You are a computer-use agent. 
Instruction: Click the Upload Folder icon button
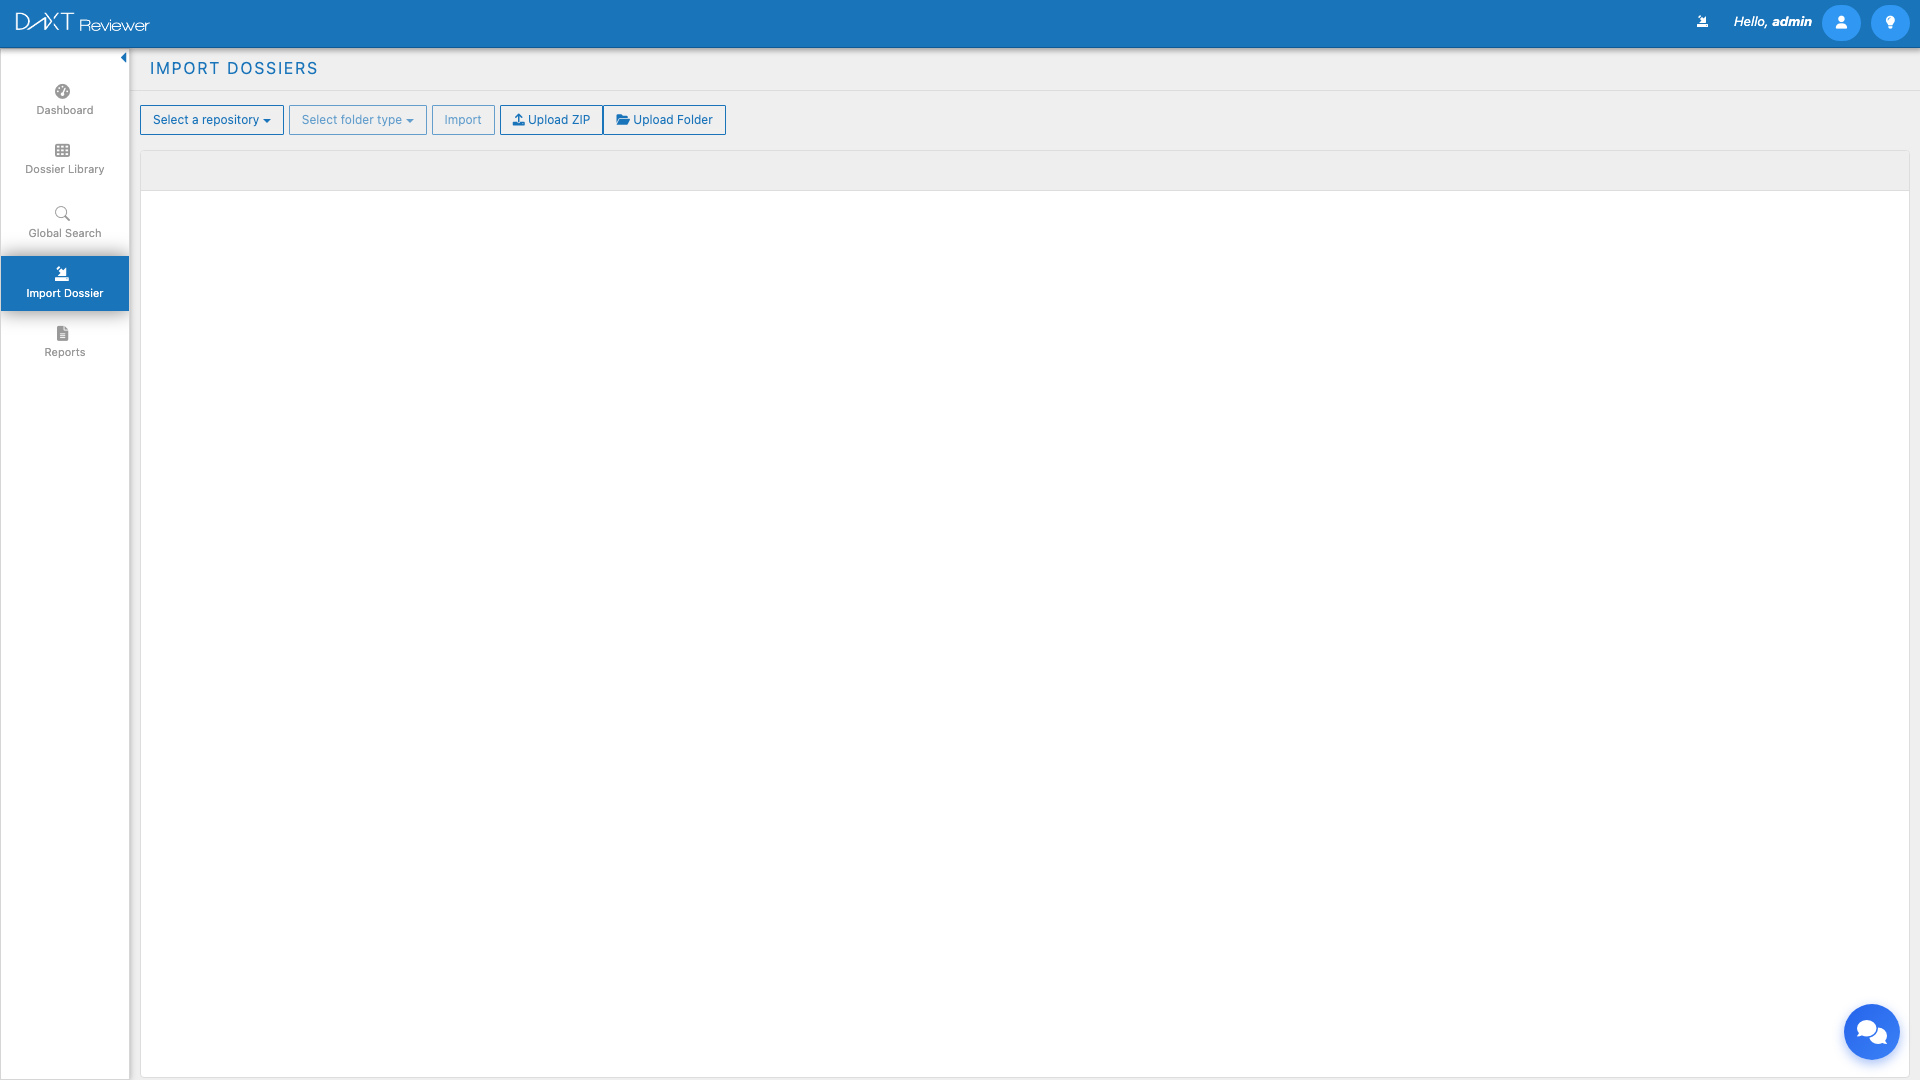pyautogui.click(x=664, y=119)
